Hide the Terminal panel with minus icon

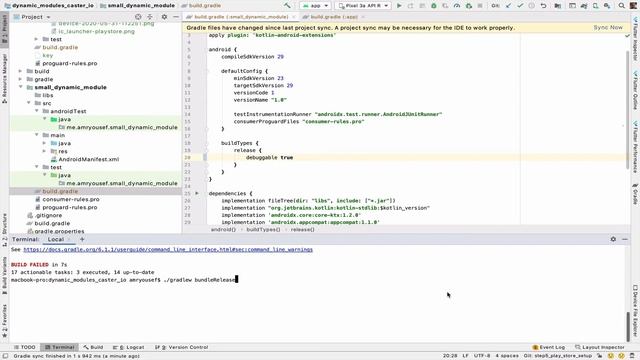click(x=625, y=239)
